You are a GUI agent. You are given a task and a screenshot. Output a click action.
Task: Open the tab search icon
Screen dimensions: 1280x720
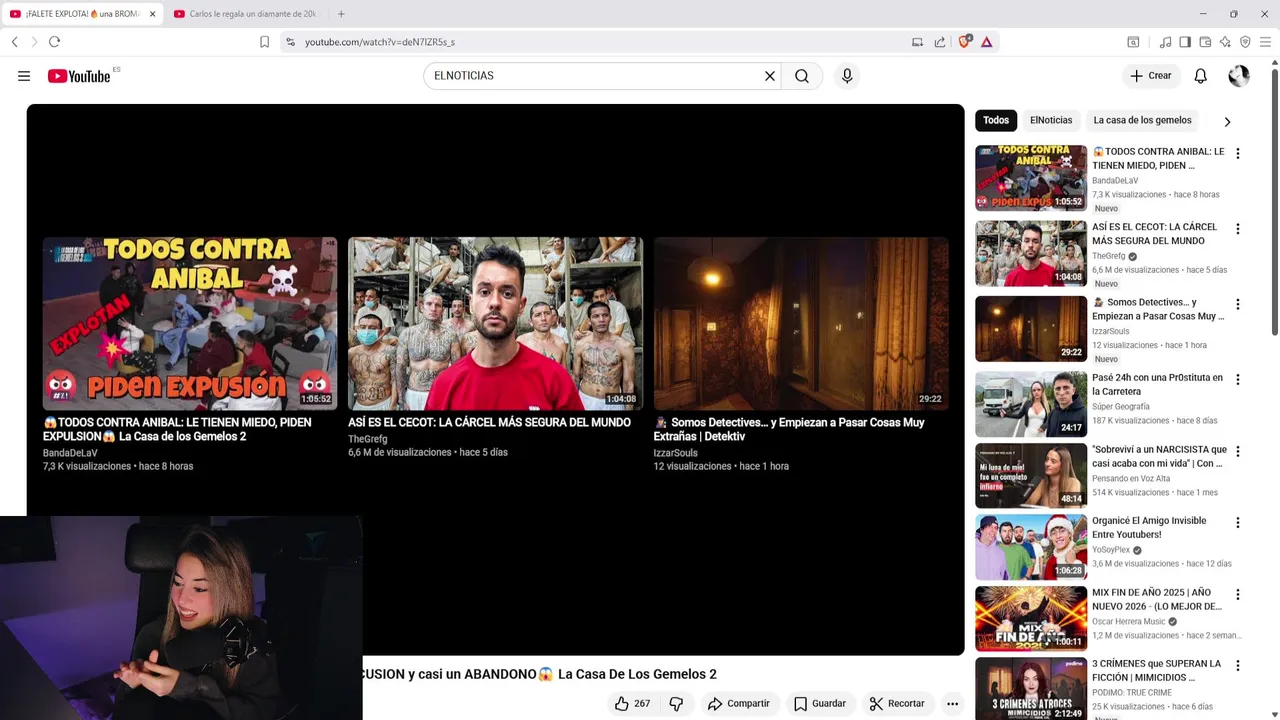point(1133,42)
